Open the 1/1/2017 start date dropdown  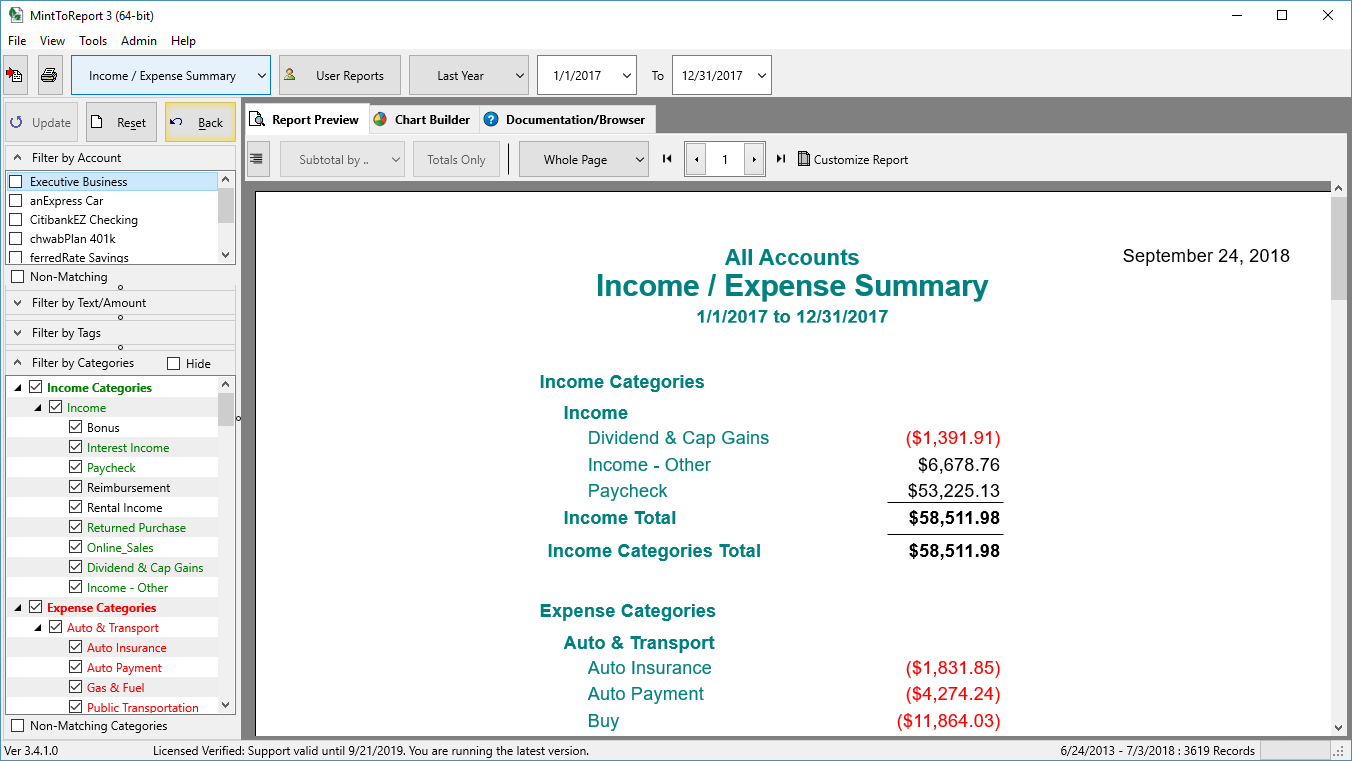click(x=587, y=75)
